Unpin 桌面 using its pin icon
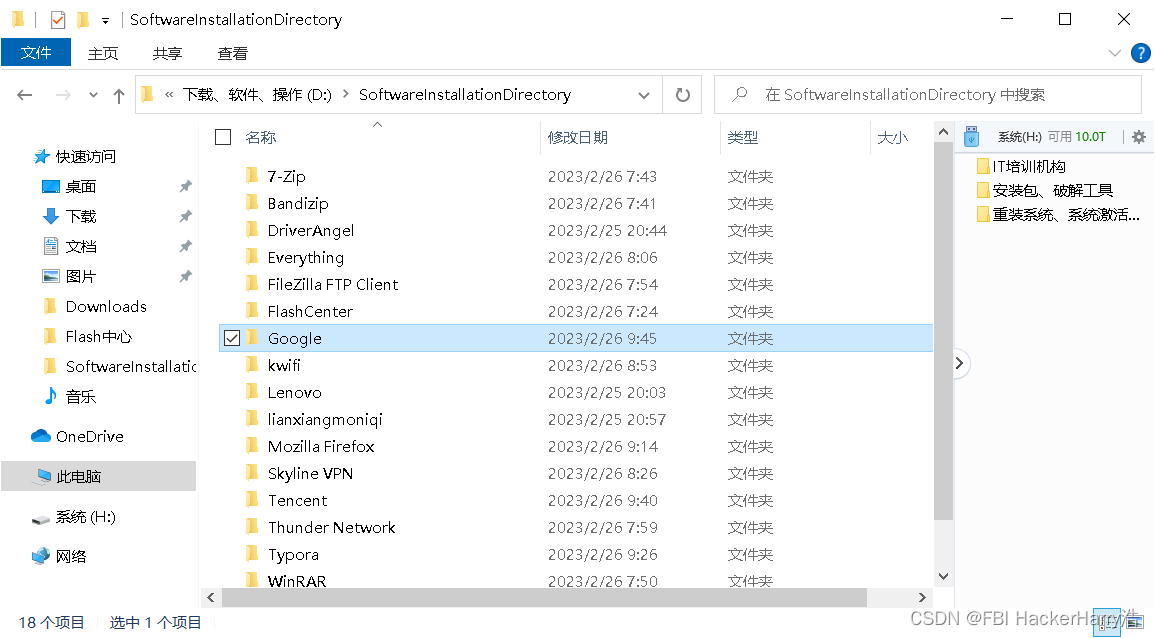The image size is (1155, 638). coord(186,186)
